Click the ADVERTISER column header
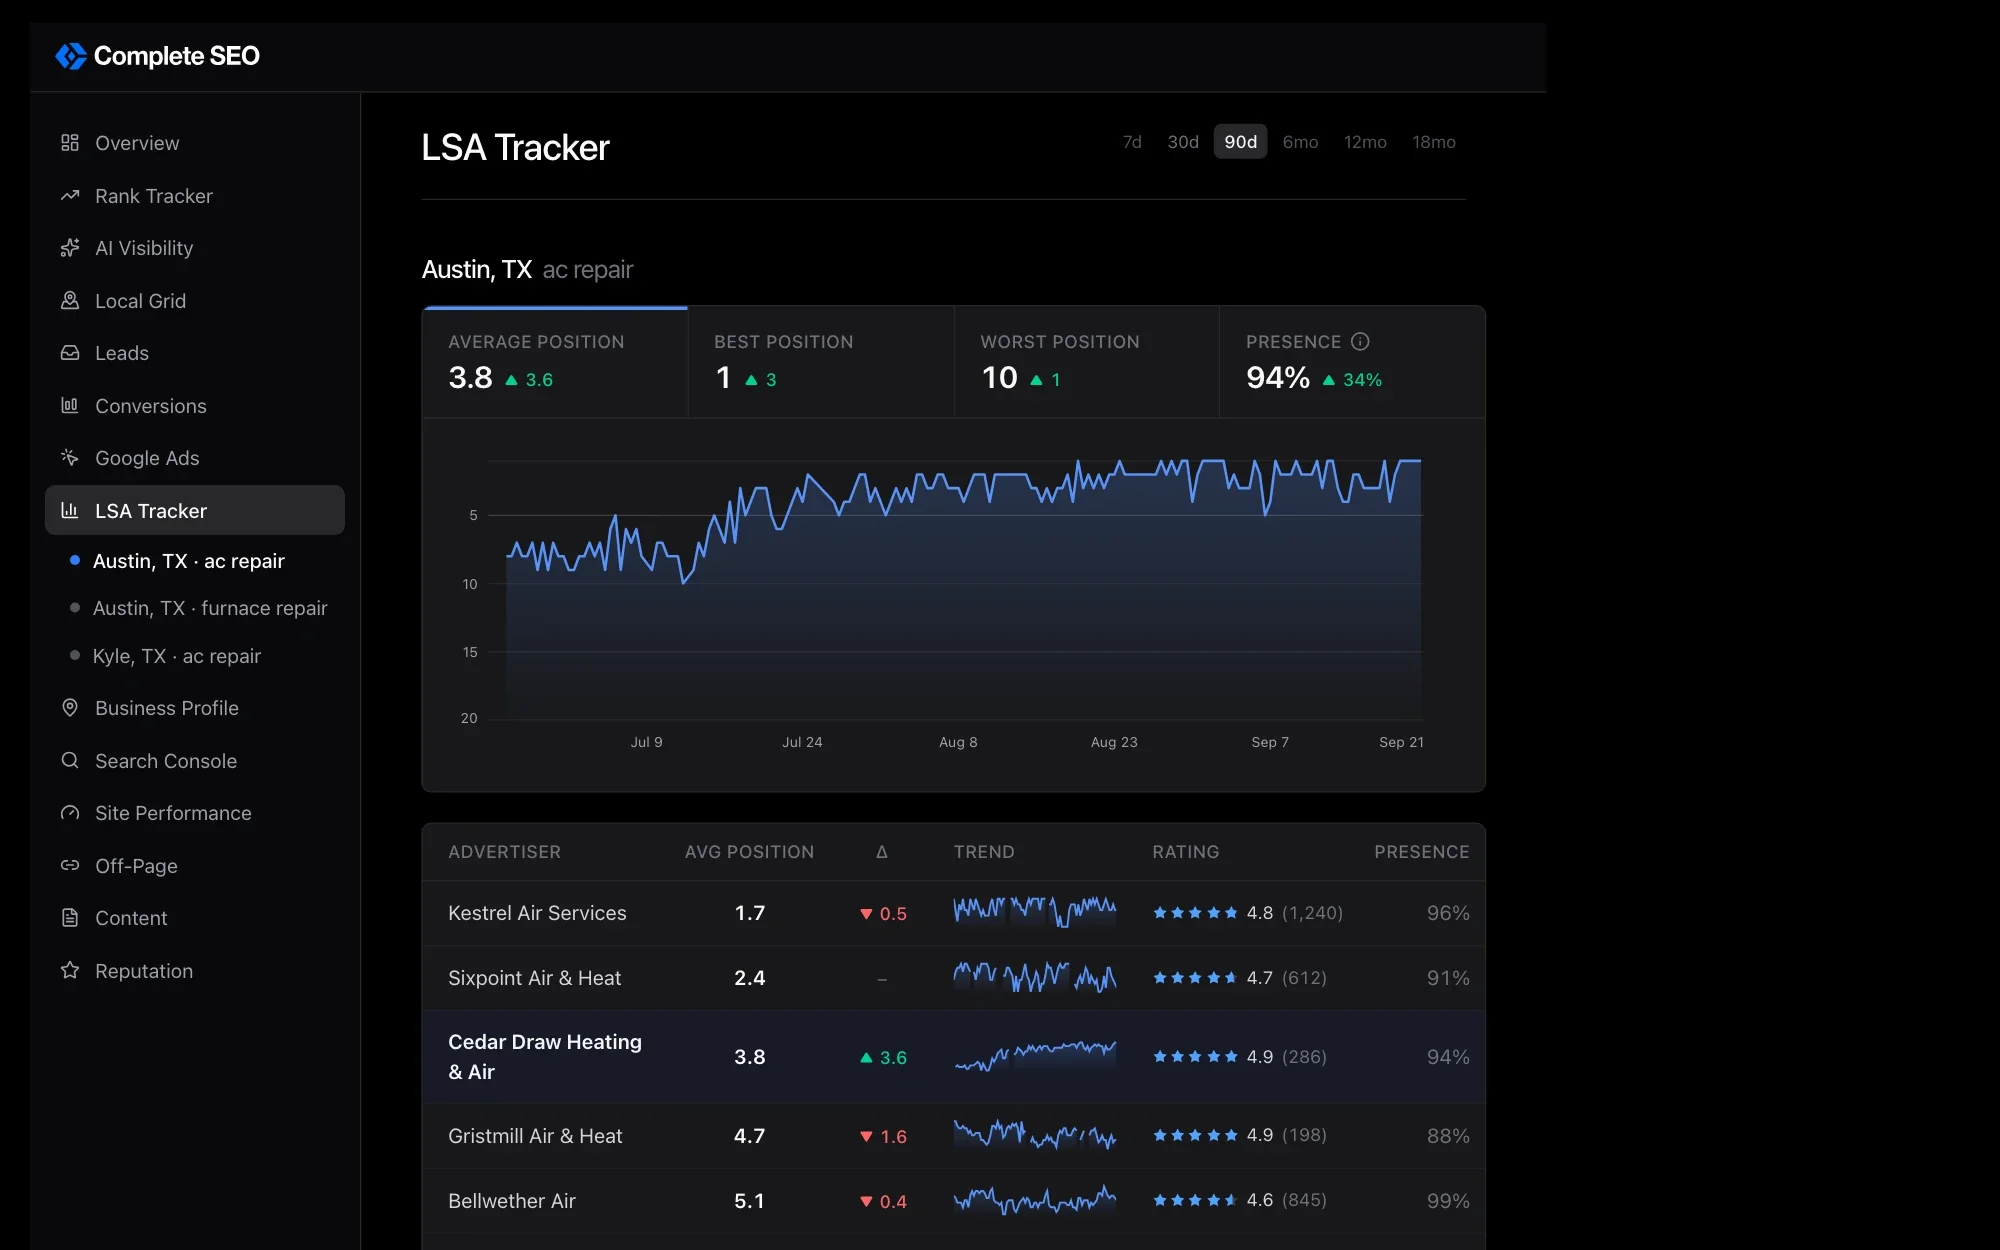 (x=504, y=852)
